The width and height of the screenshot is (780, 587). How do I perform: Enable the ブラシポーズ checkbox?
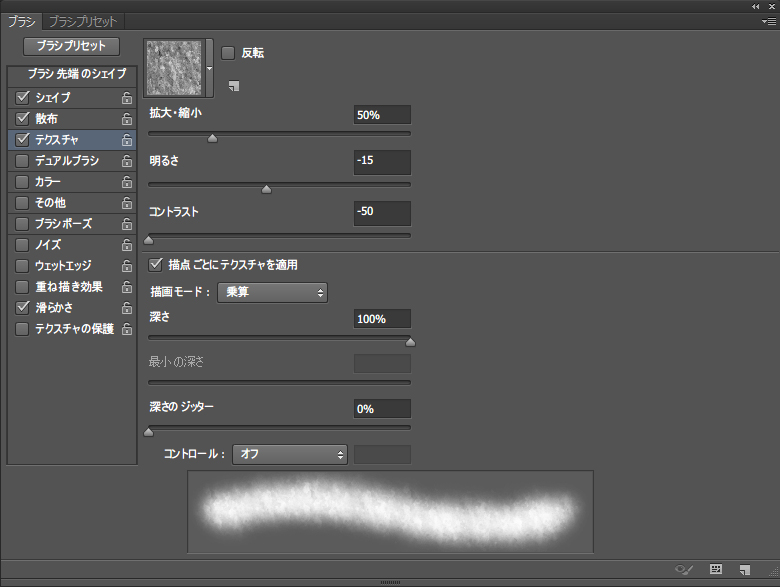point(22,224)
